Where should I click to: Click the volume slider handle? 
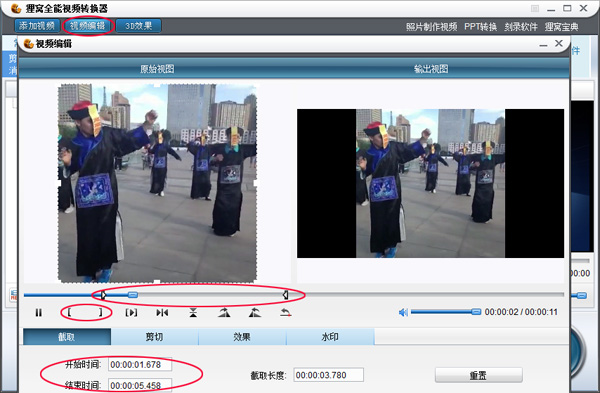pyautogui.click(x=476, y=312)
